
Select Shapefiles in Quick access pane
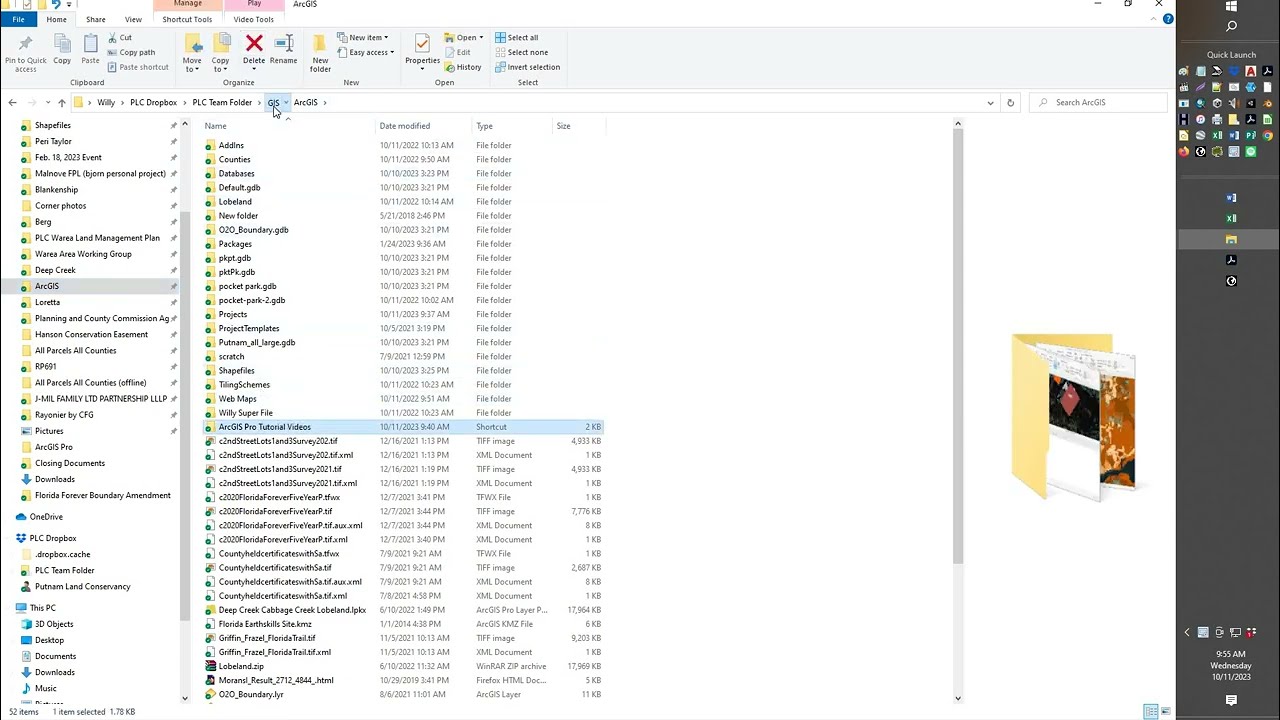point(53,125)
